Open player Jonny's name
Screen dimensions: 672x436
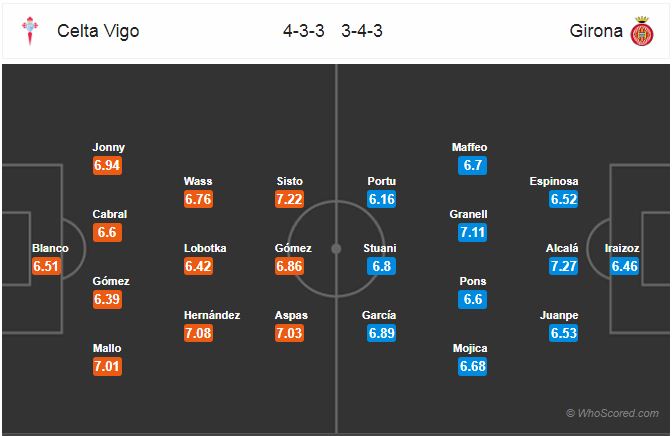[108, 147]
